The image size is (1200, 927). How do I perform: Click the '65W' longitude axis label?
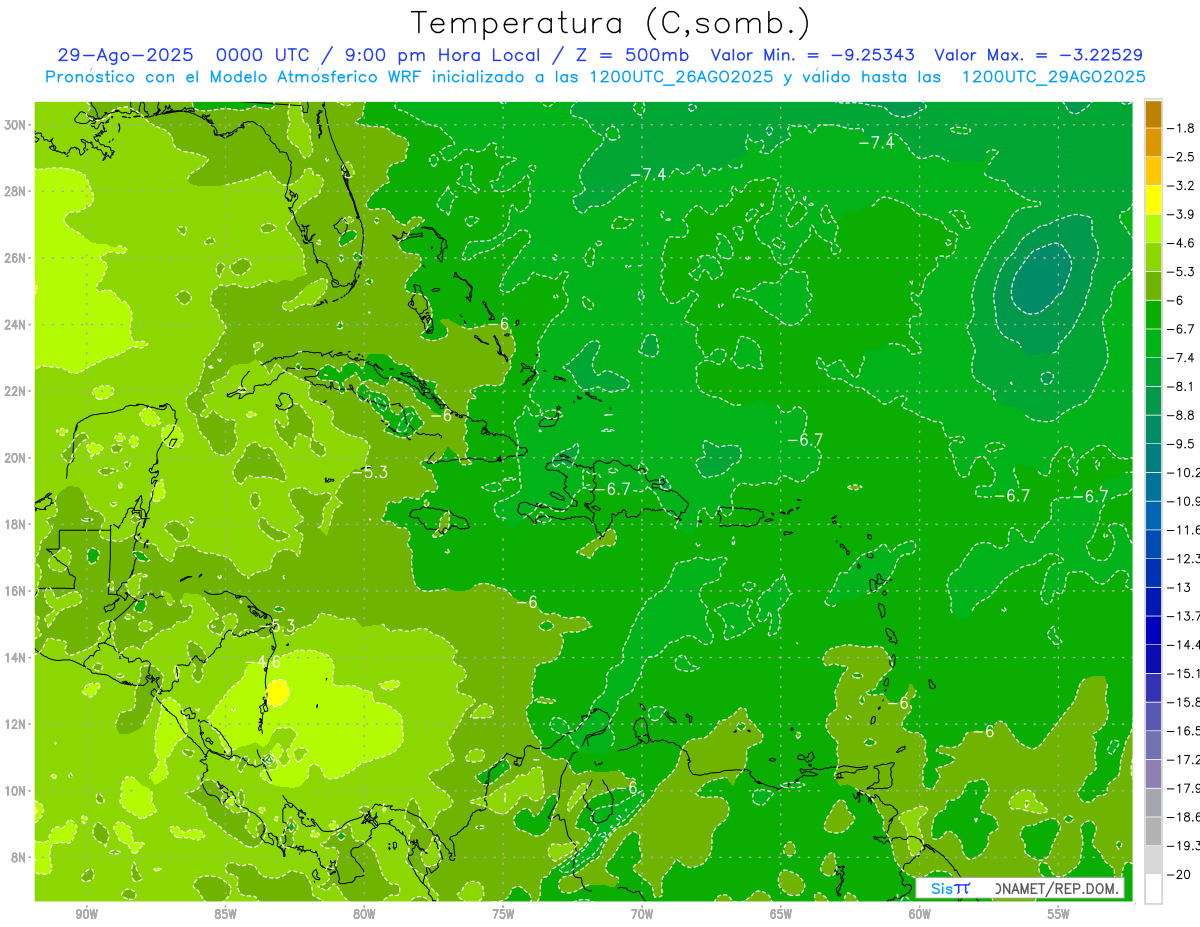coord(781,914)
